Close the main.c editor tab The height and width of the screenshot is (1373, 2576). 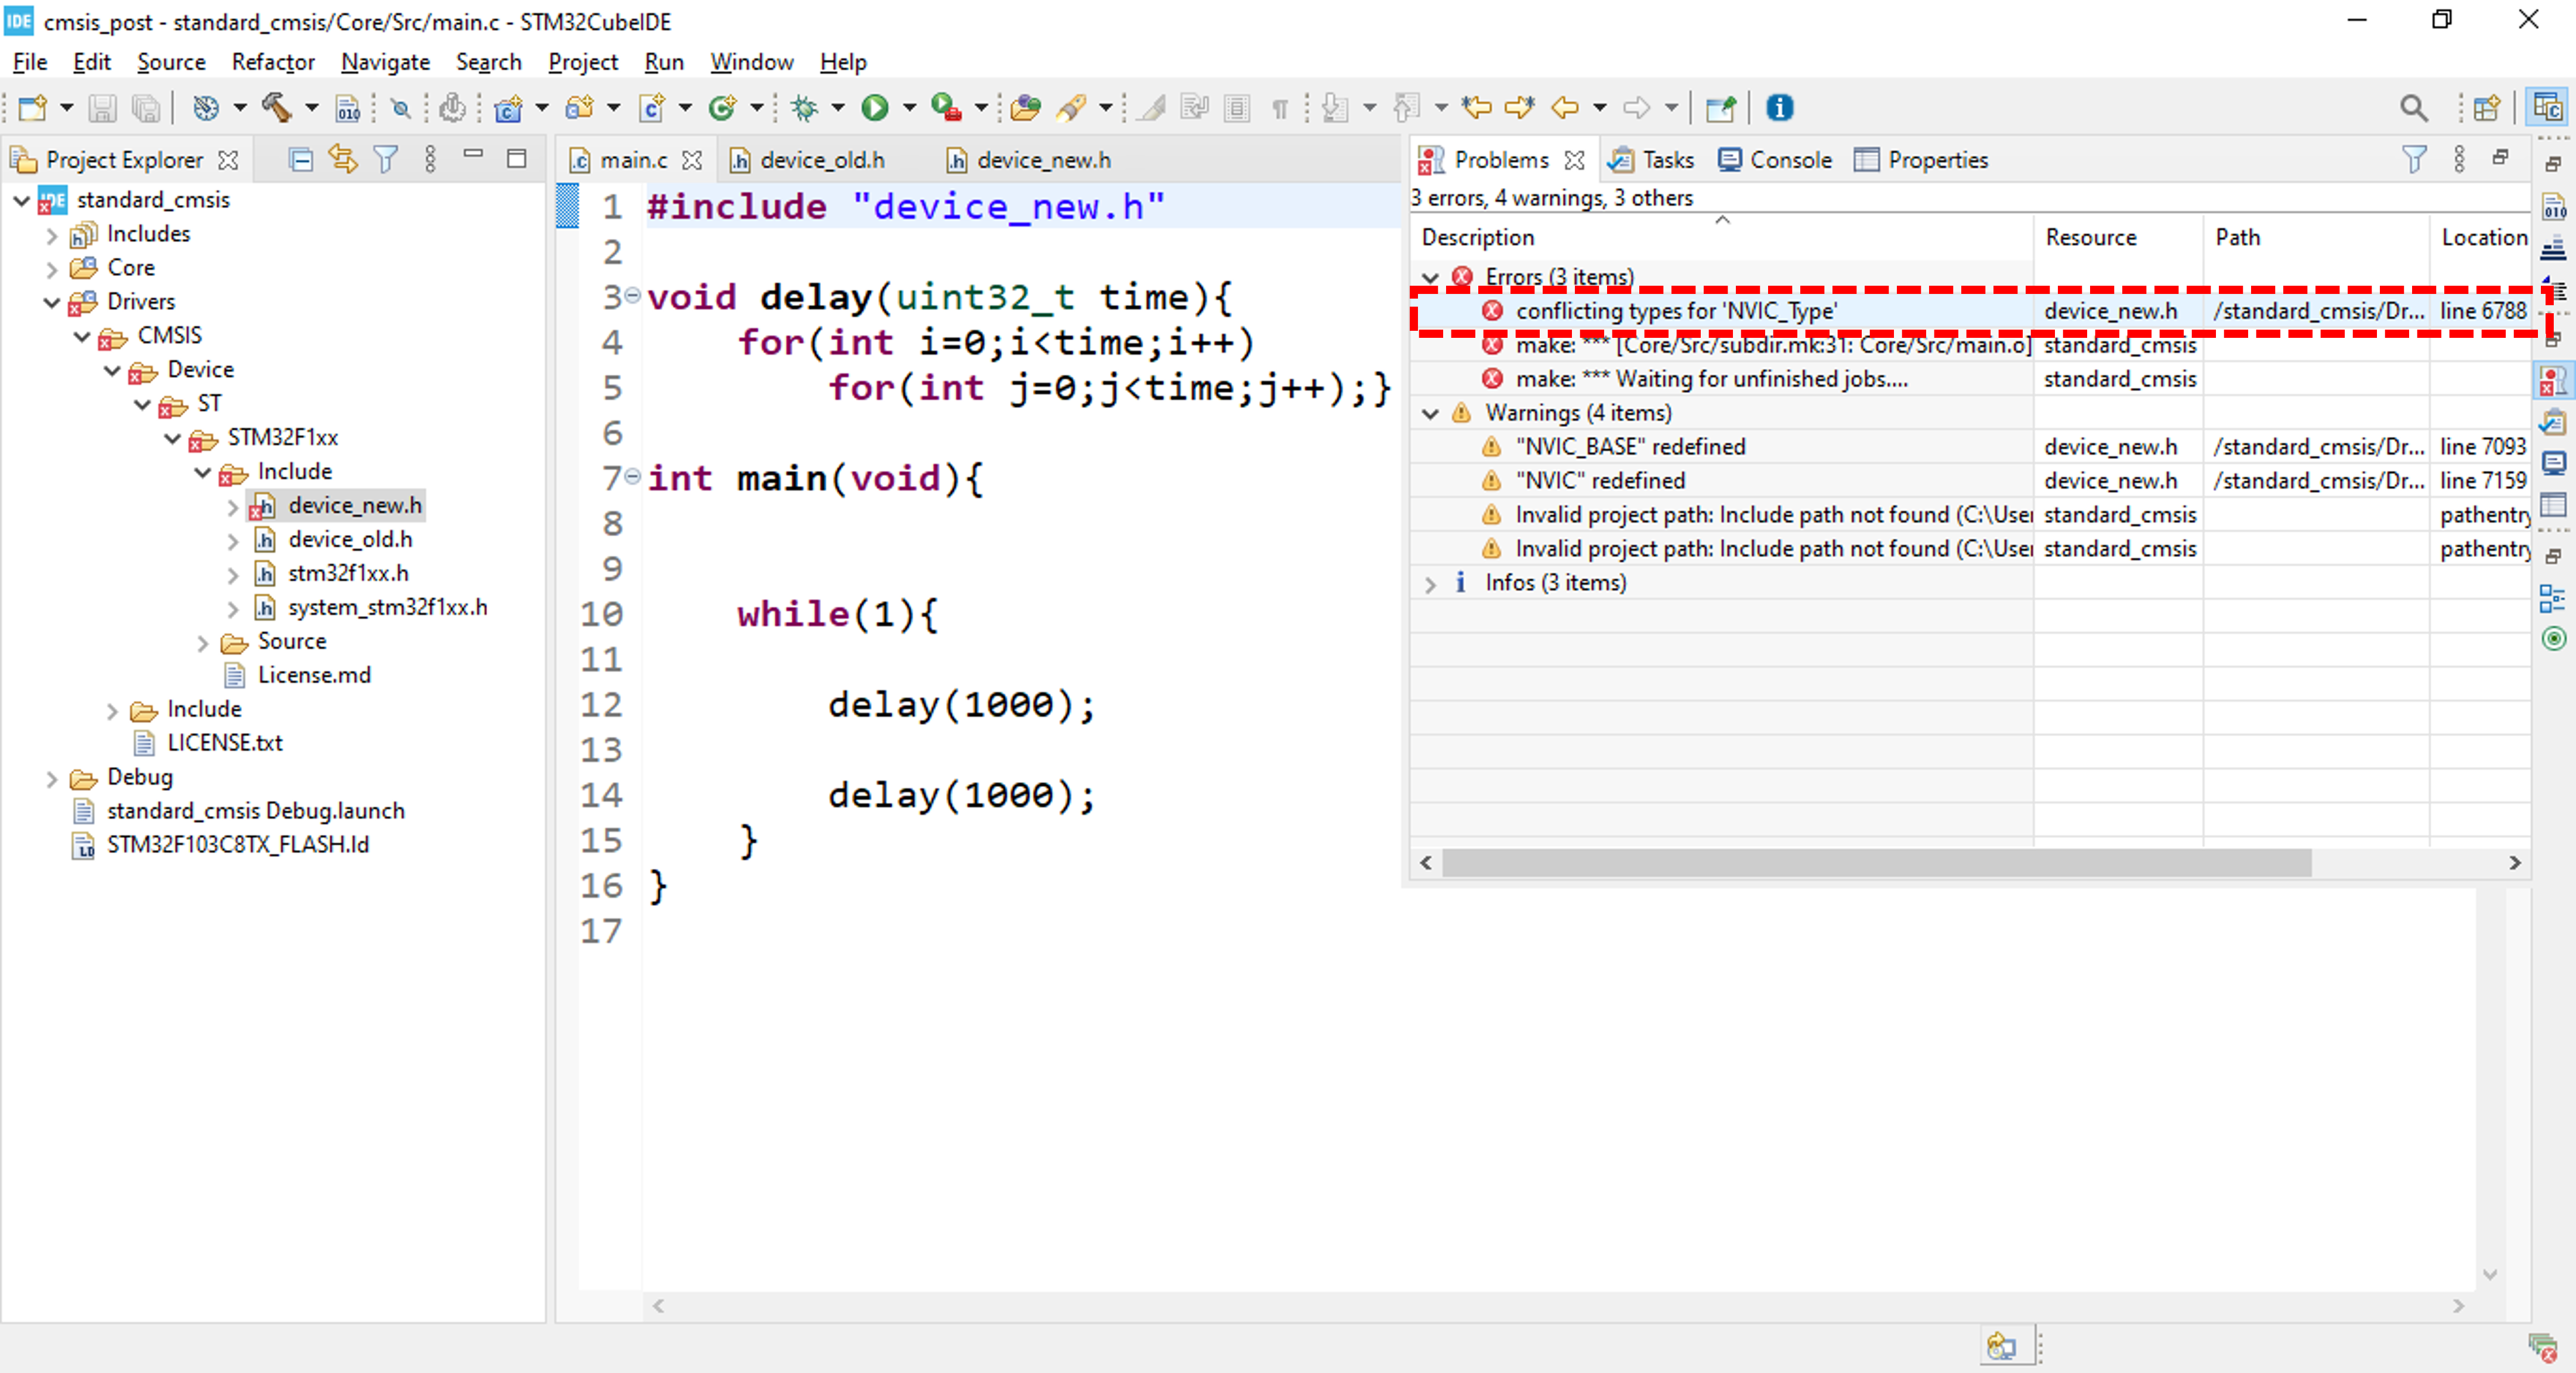(692, 160)
